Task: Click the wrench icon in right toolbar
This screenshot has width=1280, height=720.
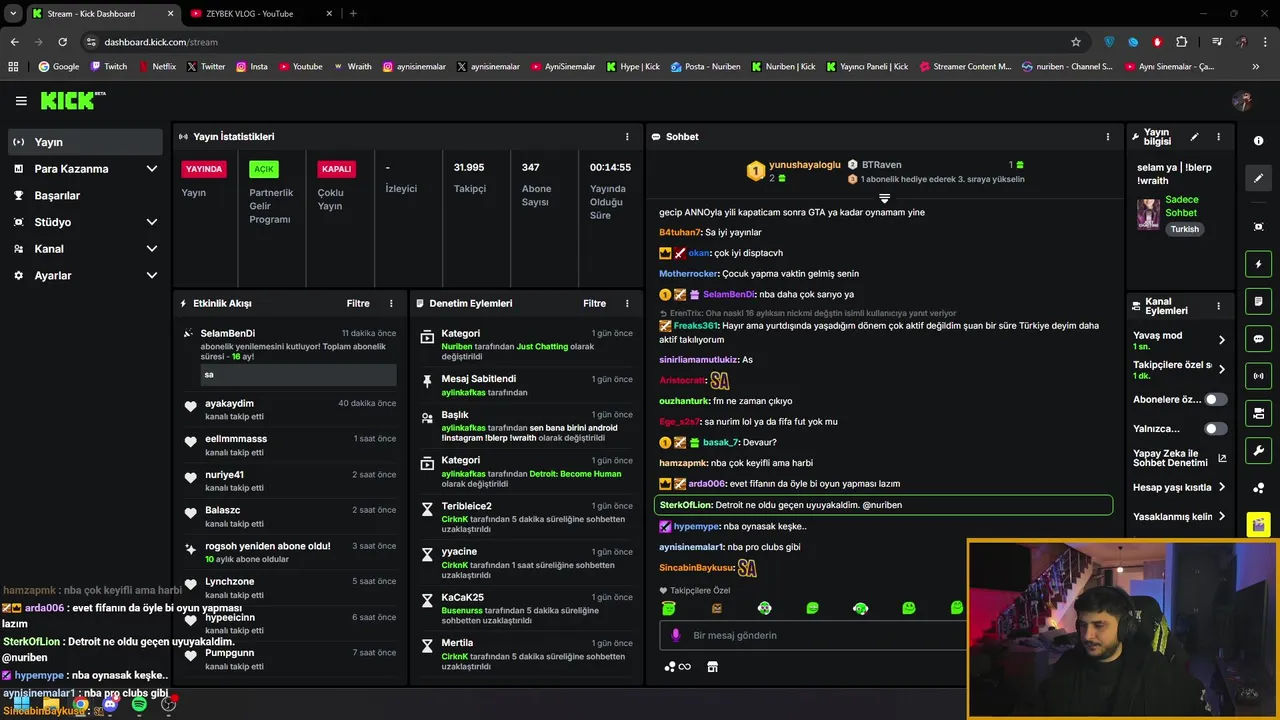Action: coord(1259,450)
